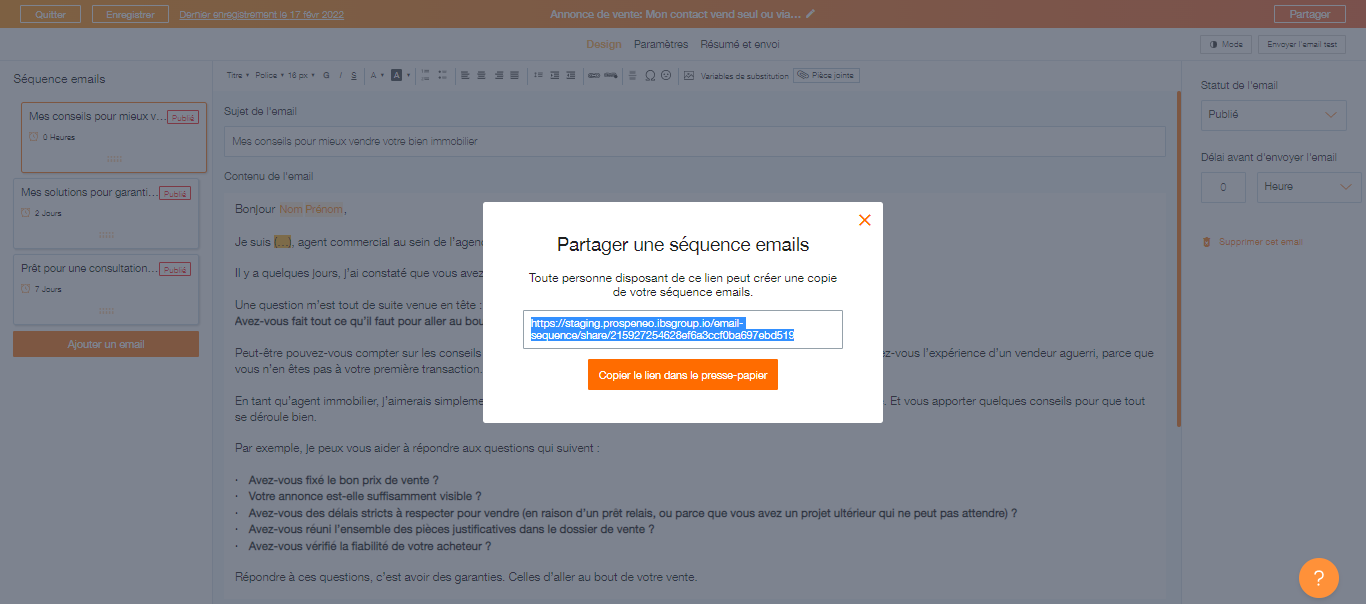
Task: Click the Supprimer cet email link
Action: 1260,242
